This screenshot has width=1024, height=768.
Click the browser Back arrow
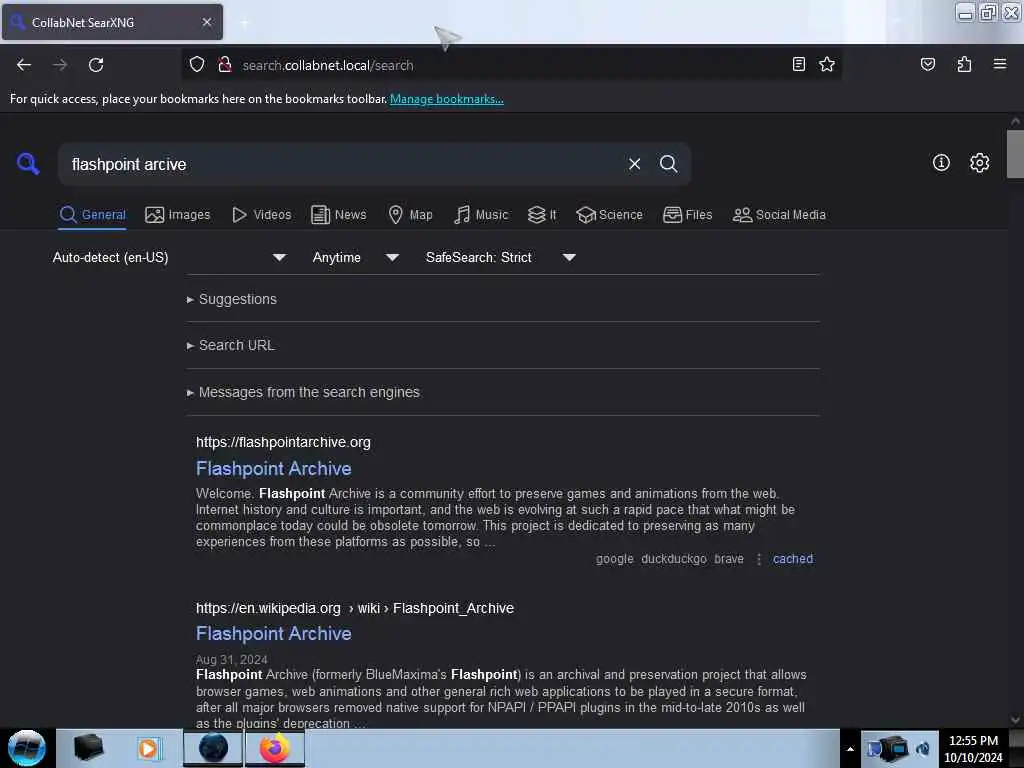tap(24, 65)
